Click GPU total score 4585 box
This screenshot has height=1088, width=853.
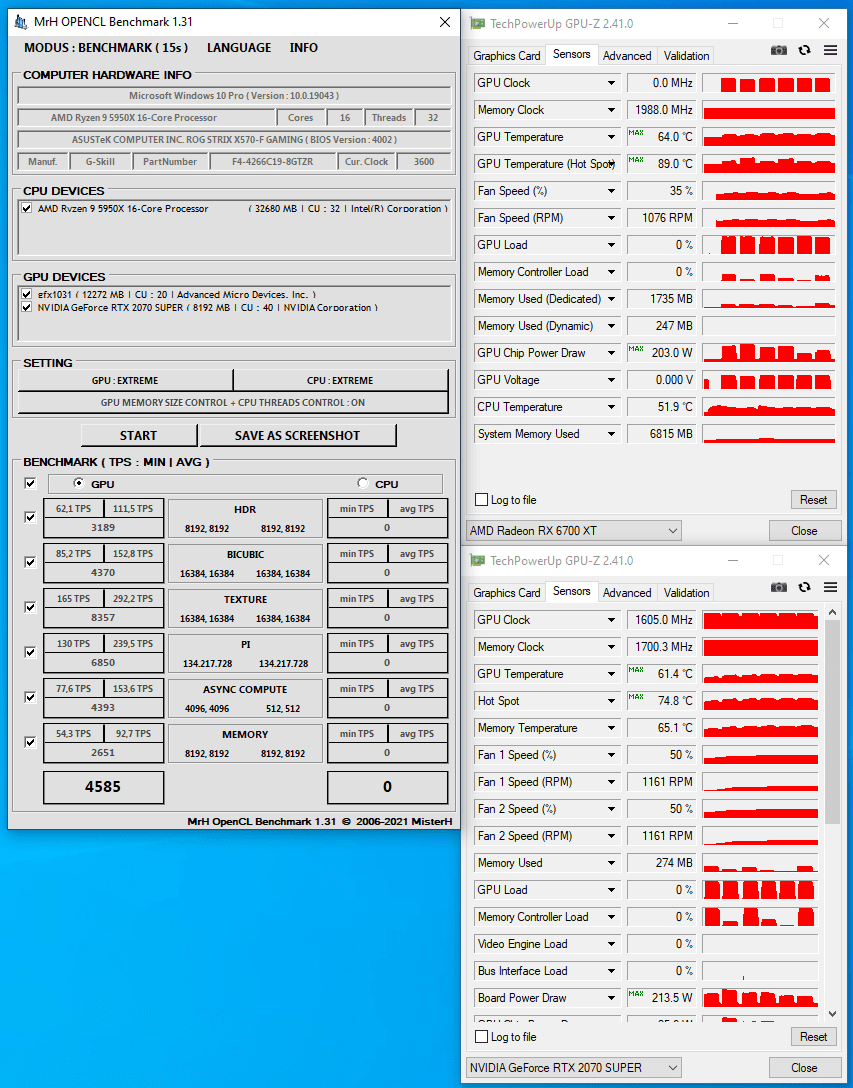tap(103, 787)
